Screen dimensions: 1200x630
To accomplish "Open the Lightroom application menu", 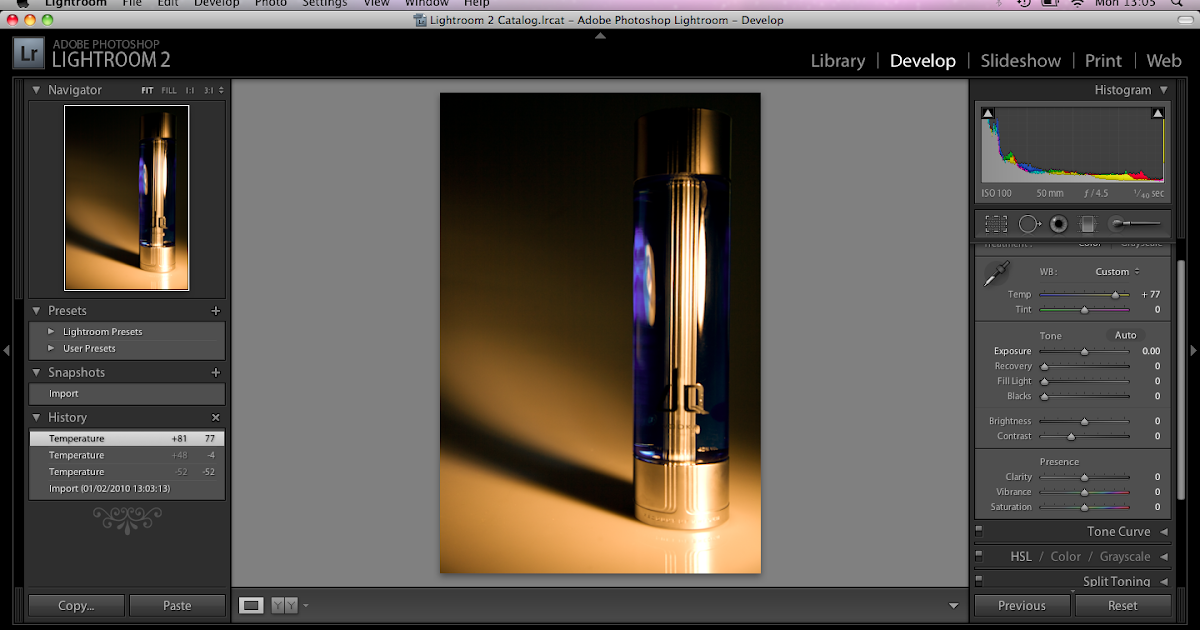I will 74,3.
